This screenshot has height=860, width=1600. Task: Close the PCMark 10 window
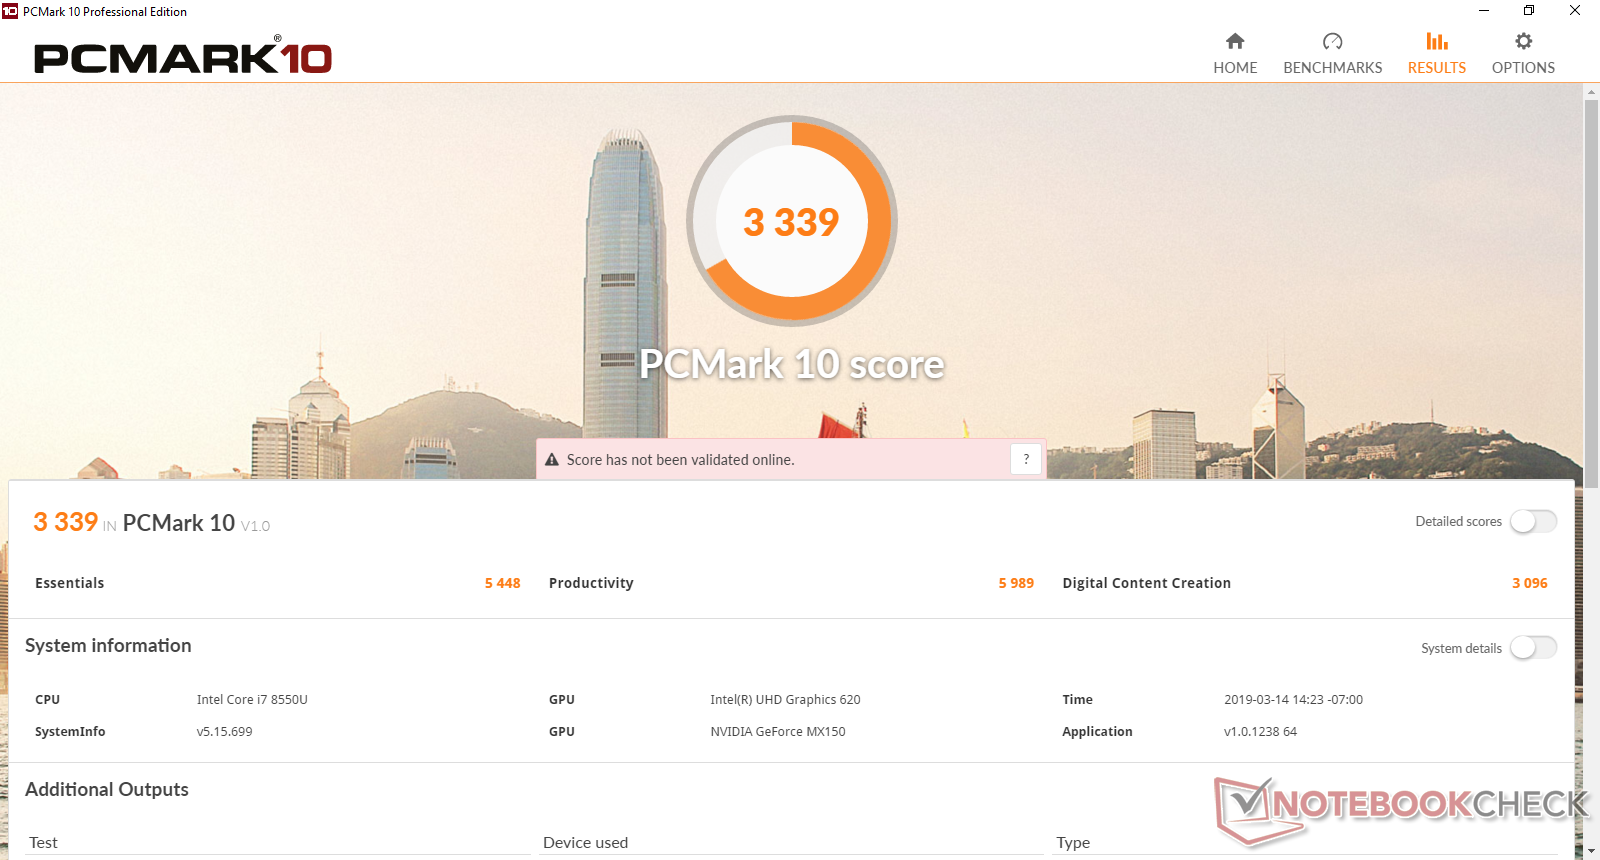pyautogui.click(x=1575, y=11)
